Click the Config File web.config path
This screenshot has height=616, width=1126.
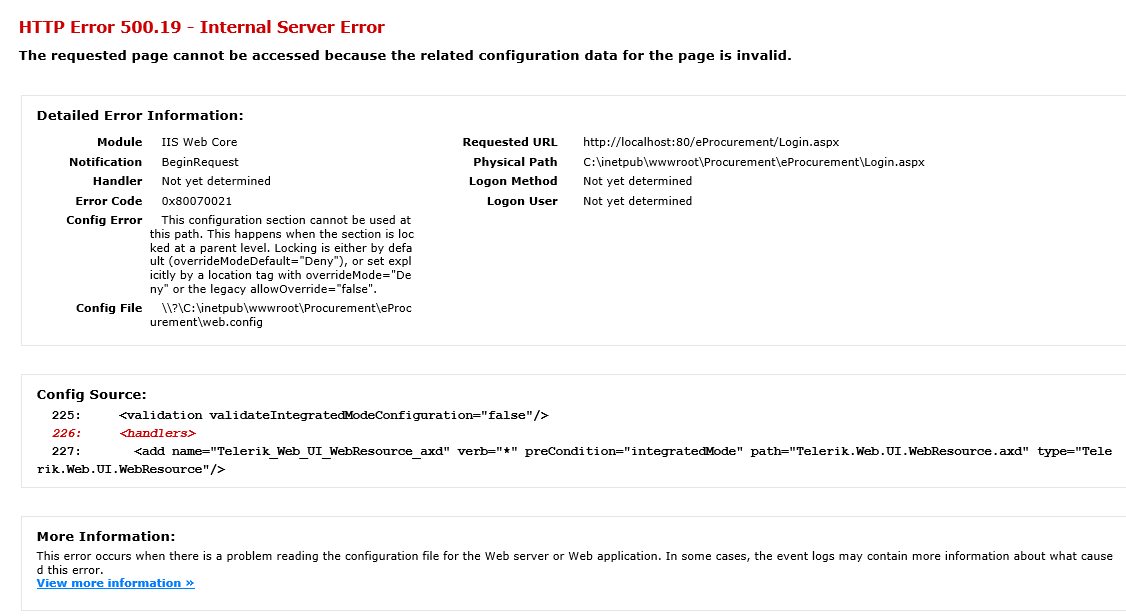point(281,315)
